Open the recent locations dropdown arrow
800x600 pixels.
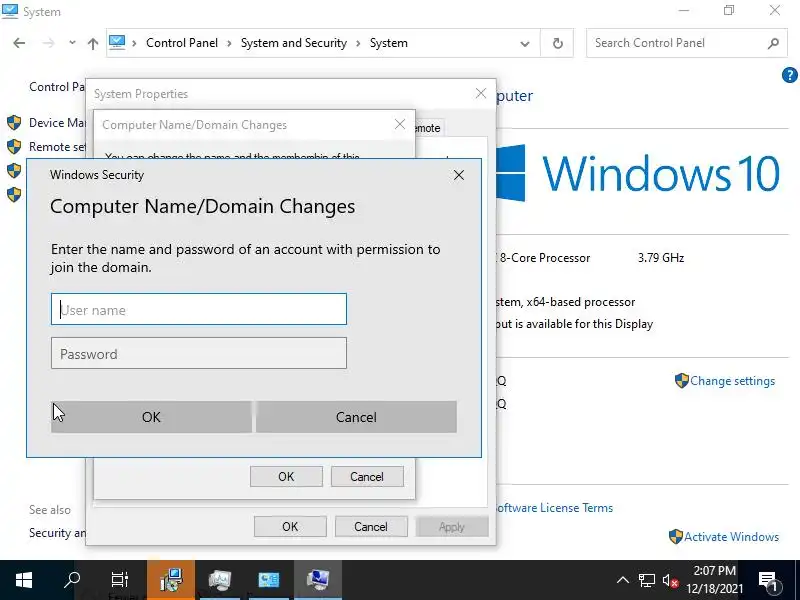(72, 43)
